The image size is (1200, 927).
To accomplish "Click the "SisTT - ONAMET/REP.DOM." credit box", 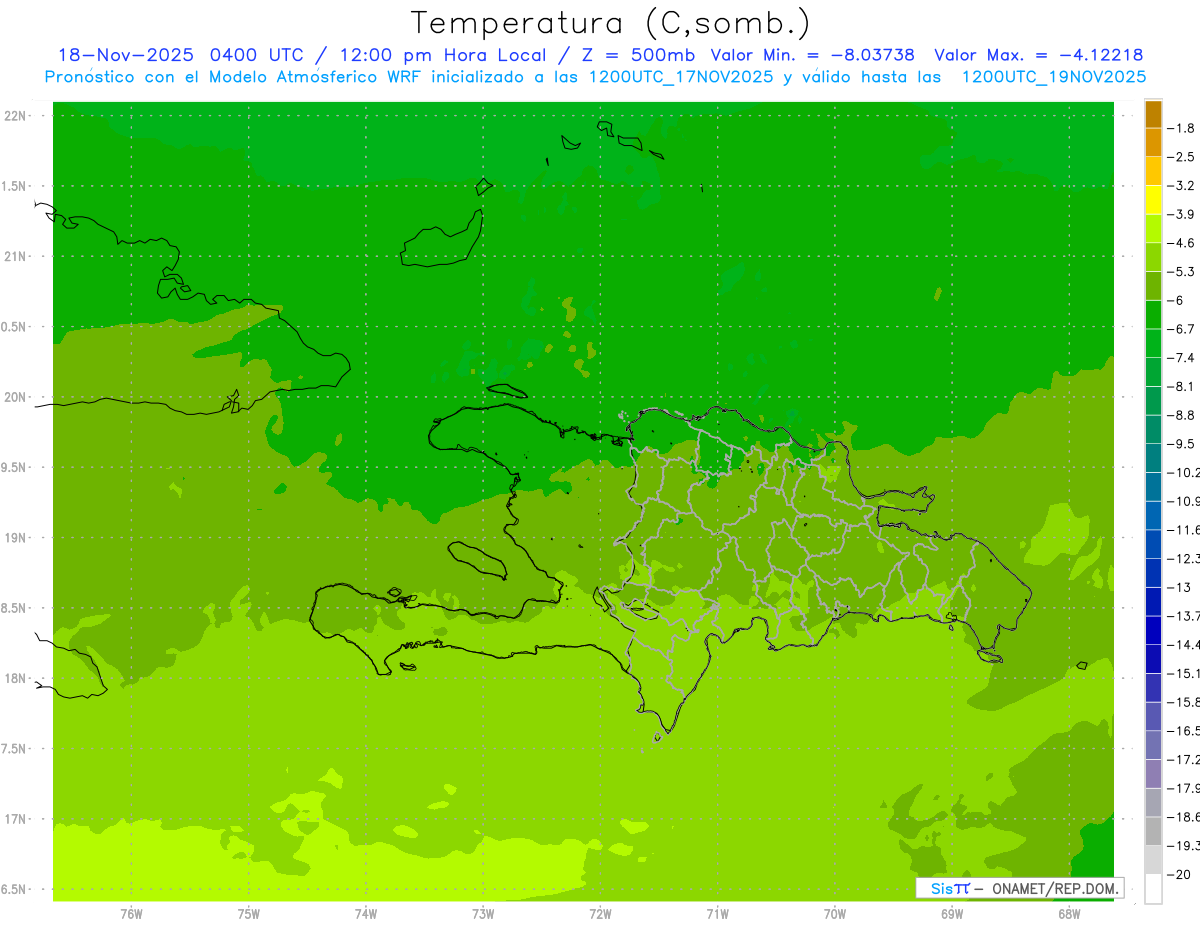I will [1019, 888].
